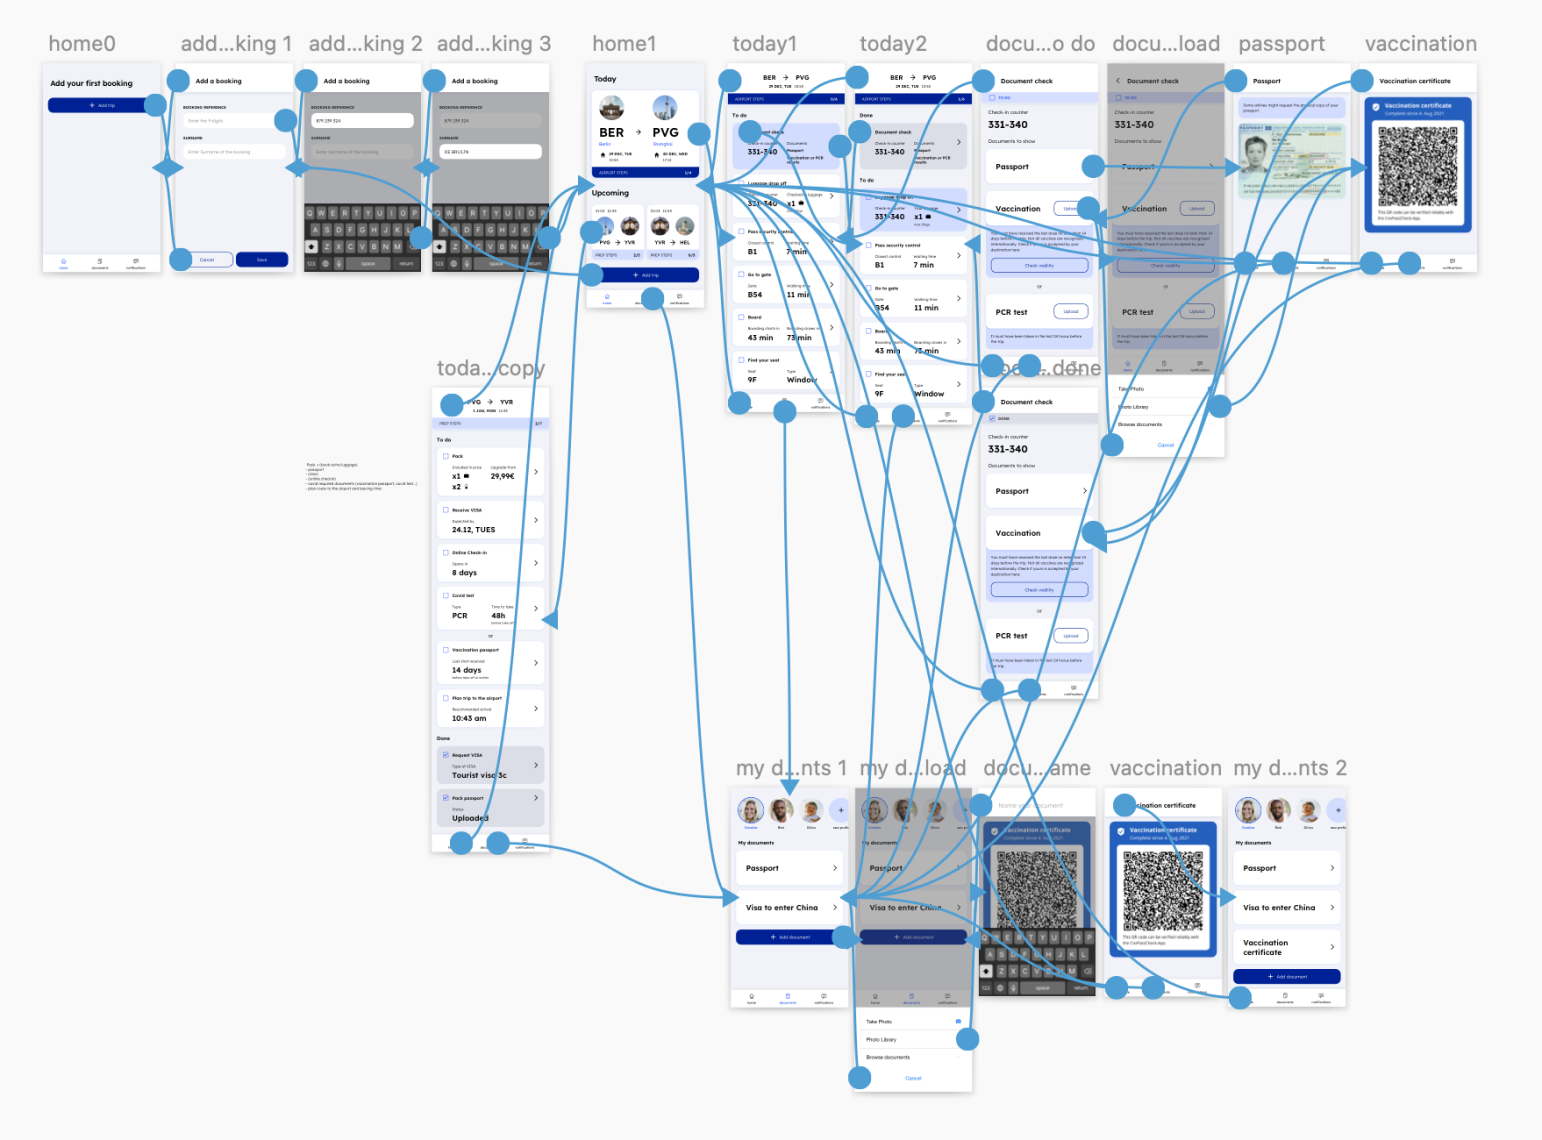Click Check validity button in docu...o do

(1039, 266)
